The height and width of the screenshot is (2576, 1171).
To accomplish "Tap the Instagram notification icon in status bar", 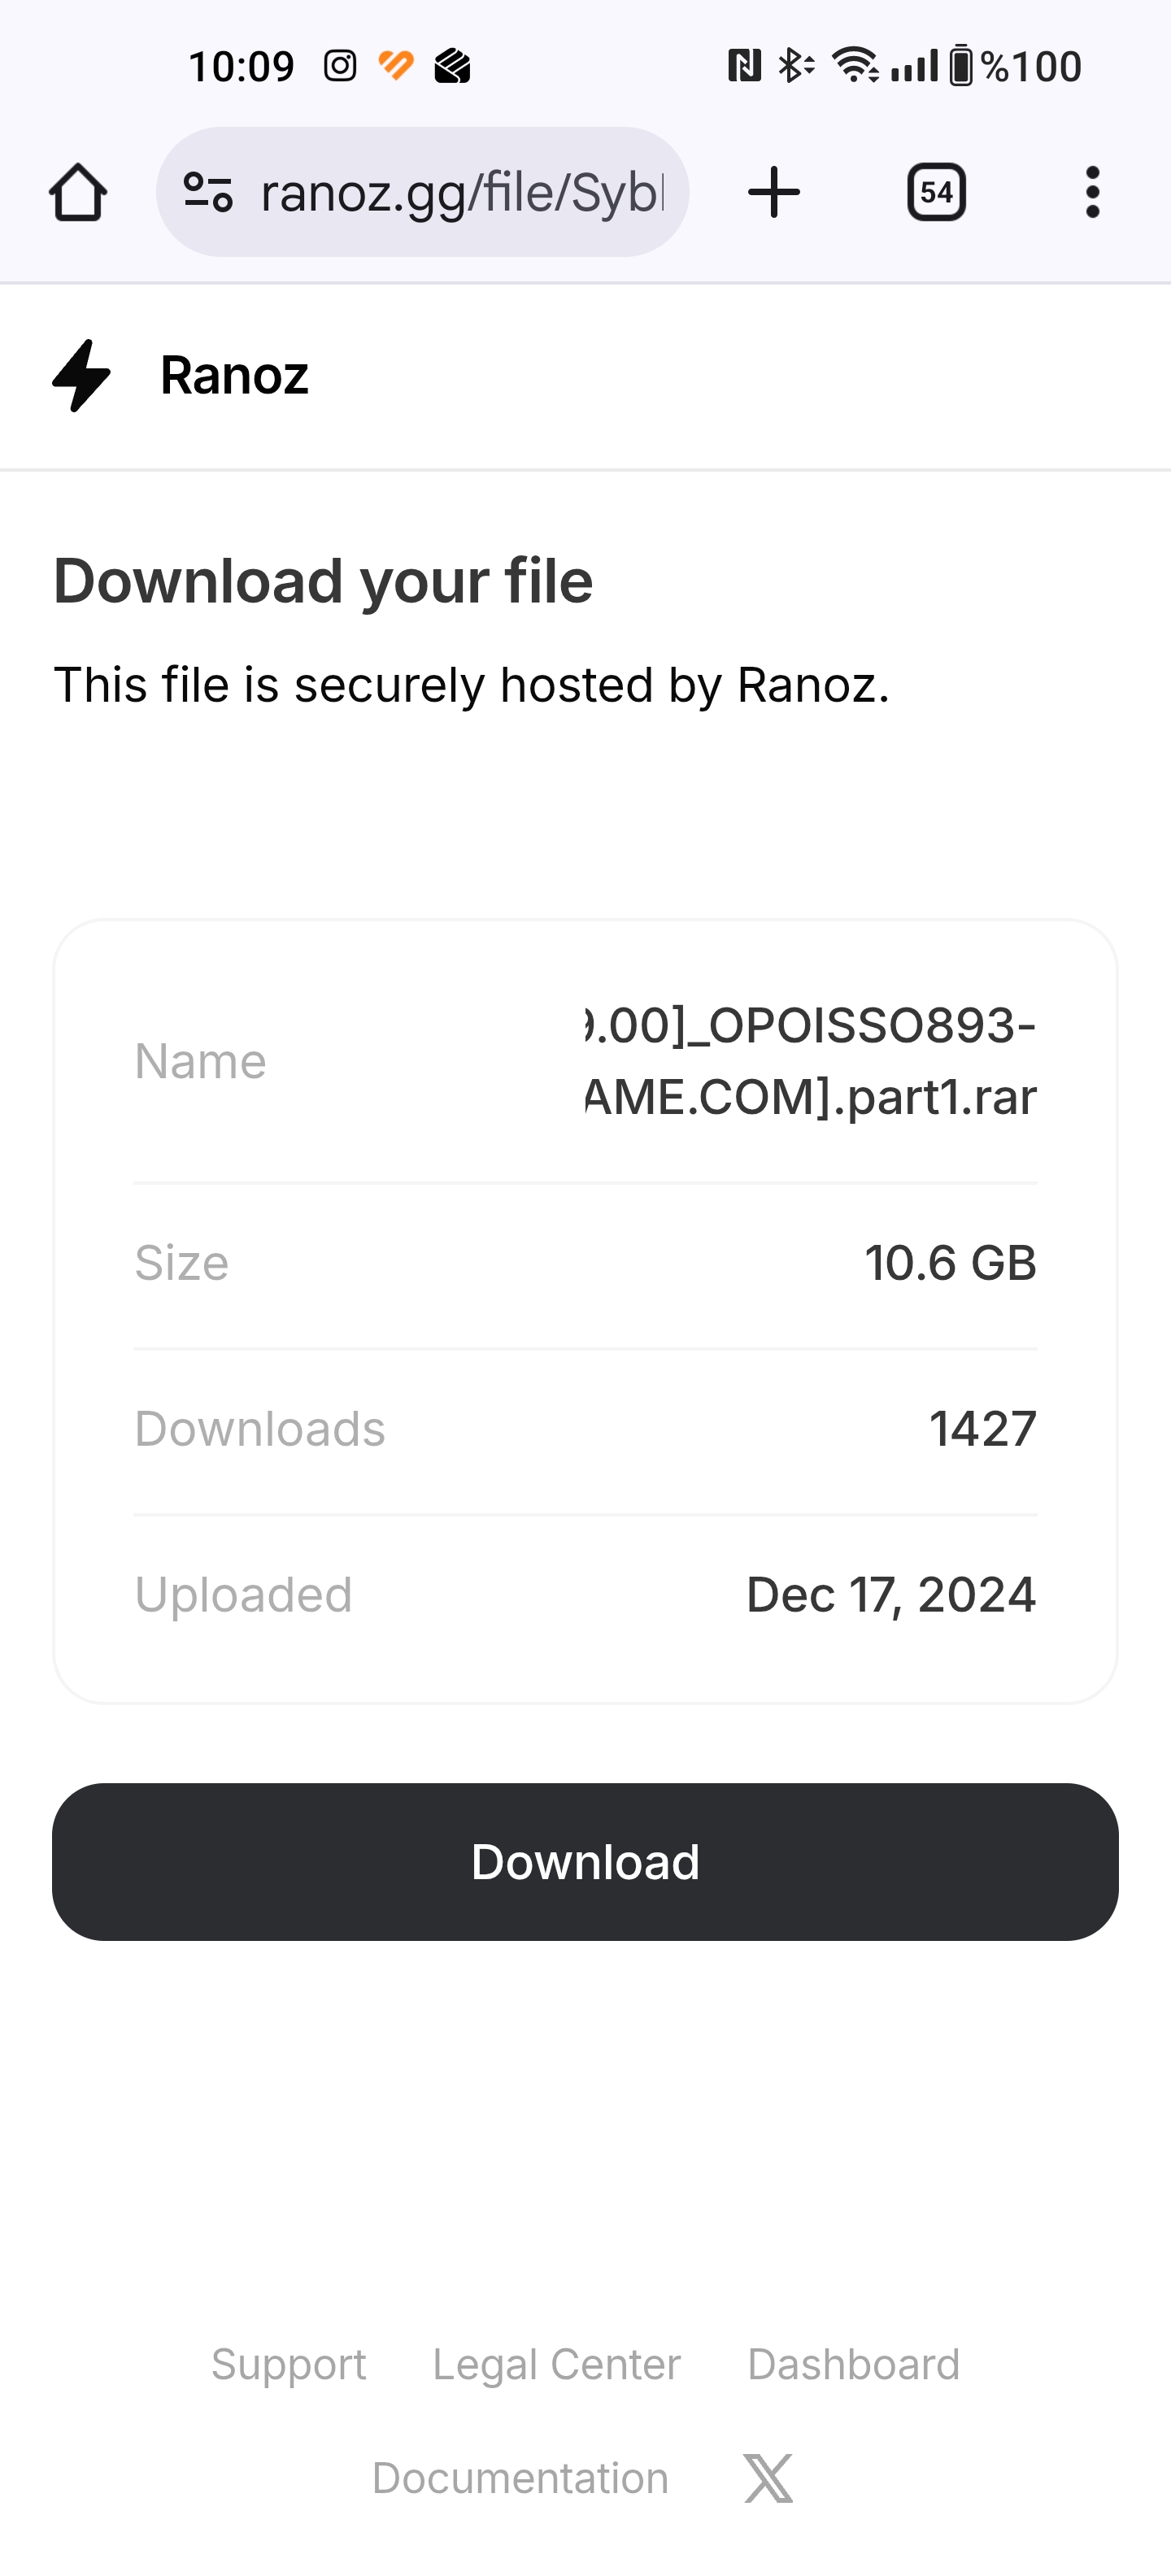I will point(340,67).
